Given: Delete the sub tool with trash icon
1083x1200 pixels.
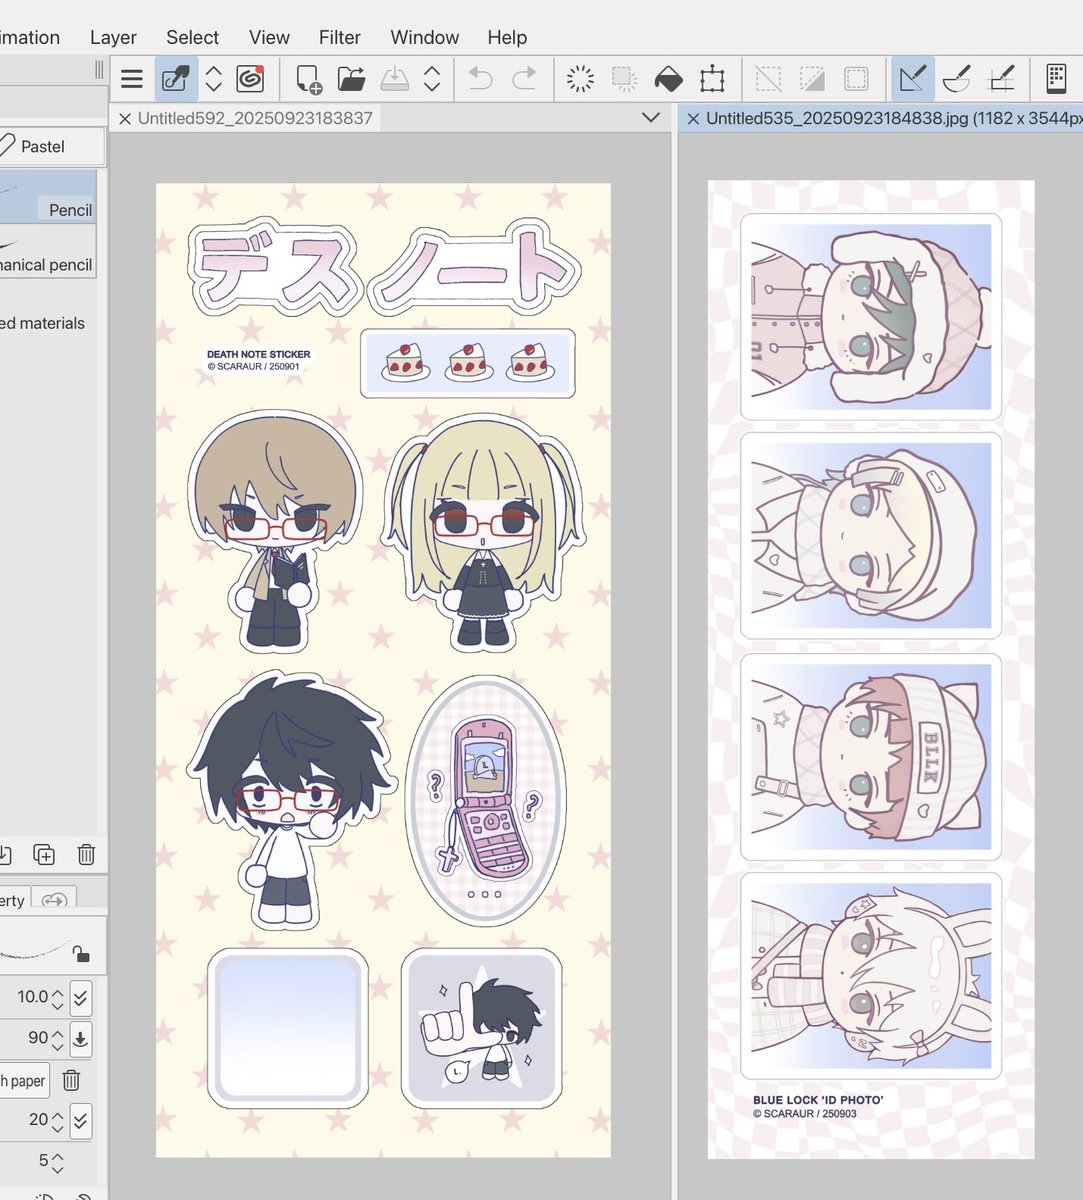Looking at the screenshot, I should click(x=86, y=854).
